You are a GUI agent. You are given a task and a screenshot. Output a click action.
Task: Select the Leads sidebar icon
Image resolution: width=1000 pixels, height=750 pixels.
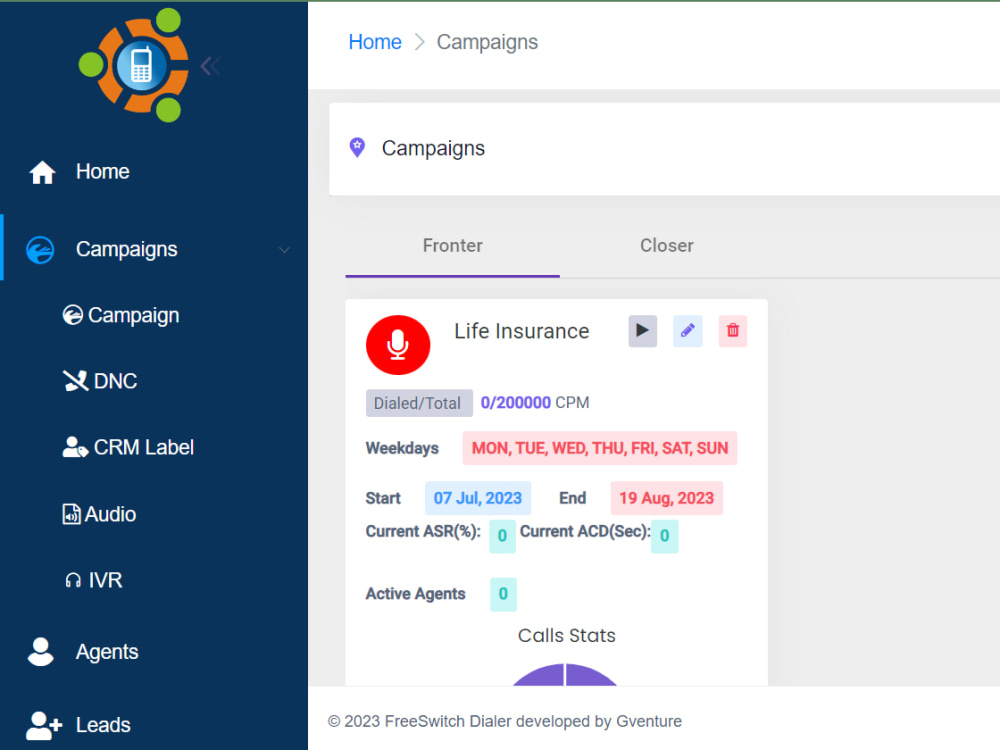coord(43,724)
